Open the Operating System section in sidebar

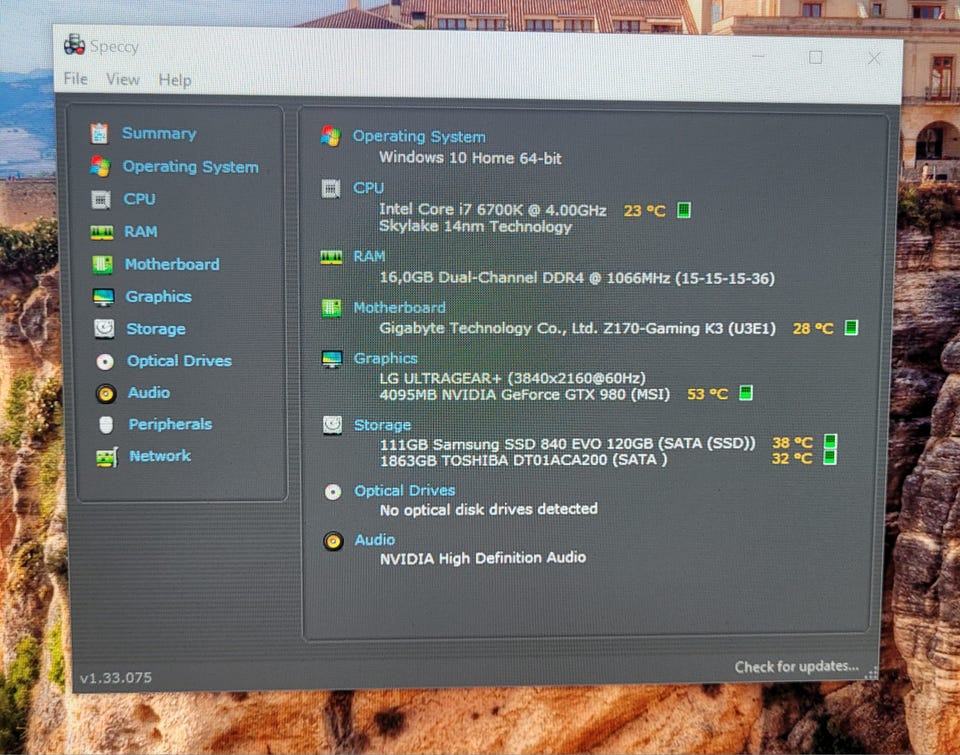[x=190, y=167]
